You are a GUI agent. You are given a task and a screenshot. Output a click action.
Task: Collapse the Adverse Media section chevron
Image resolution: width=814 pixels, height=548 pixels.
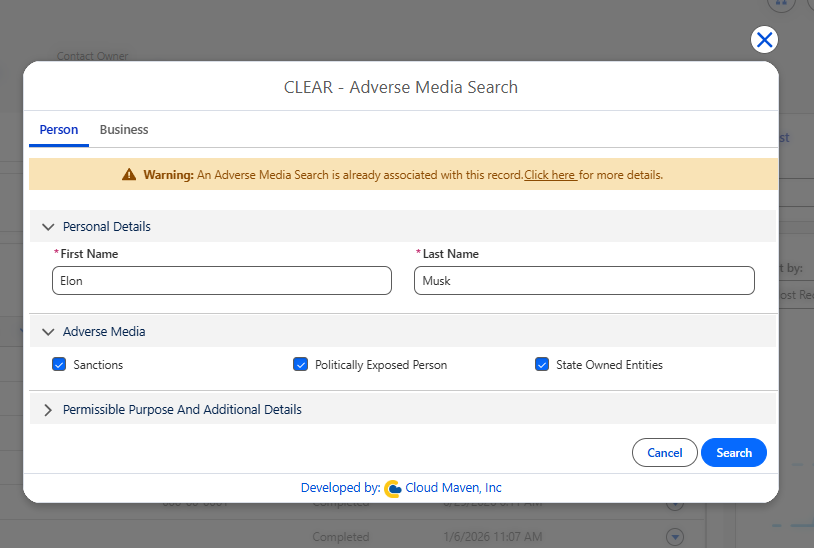pos(48,332)
